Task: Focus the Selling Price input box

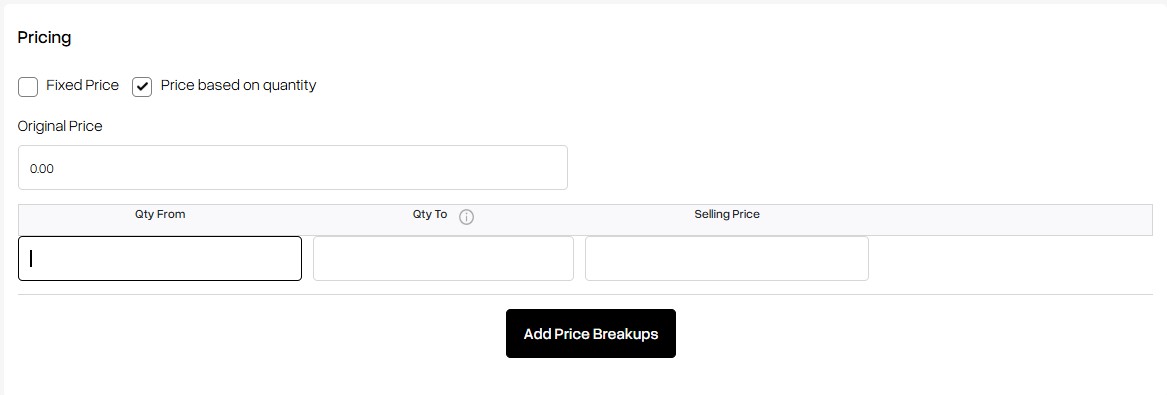Action: pos(726,258)
